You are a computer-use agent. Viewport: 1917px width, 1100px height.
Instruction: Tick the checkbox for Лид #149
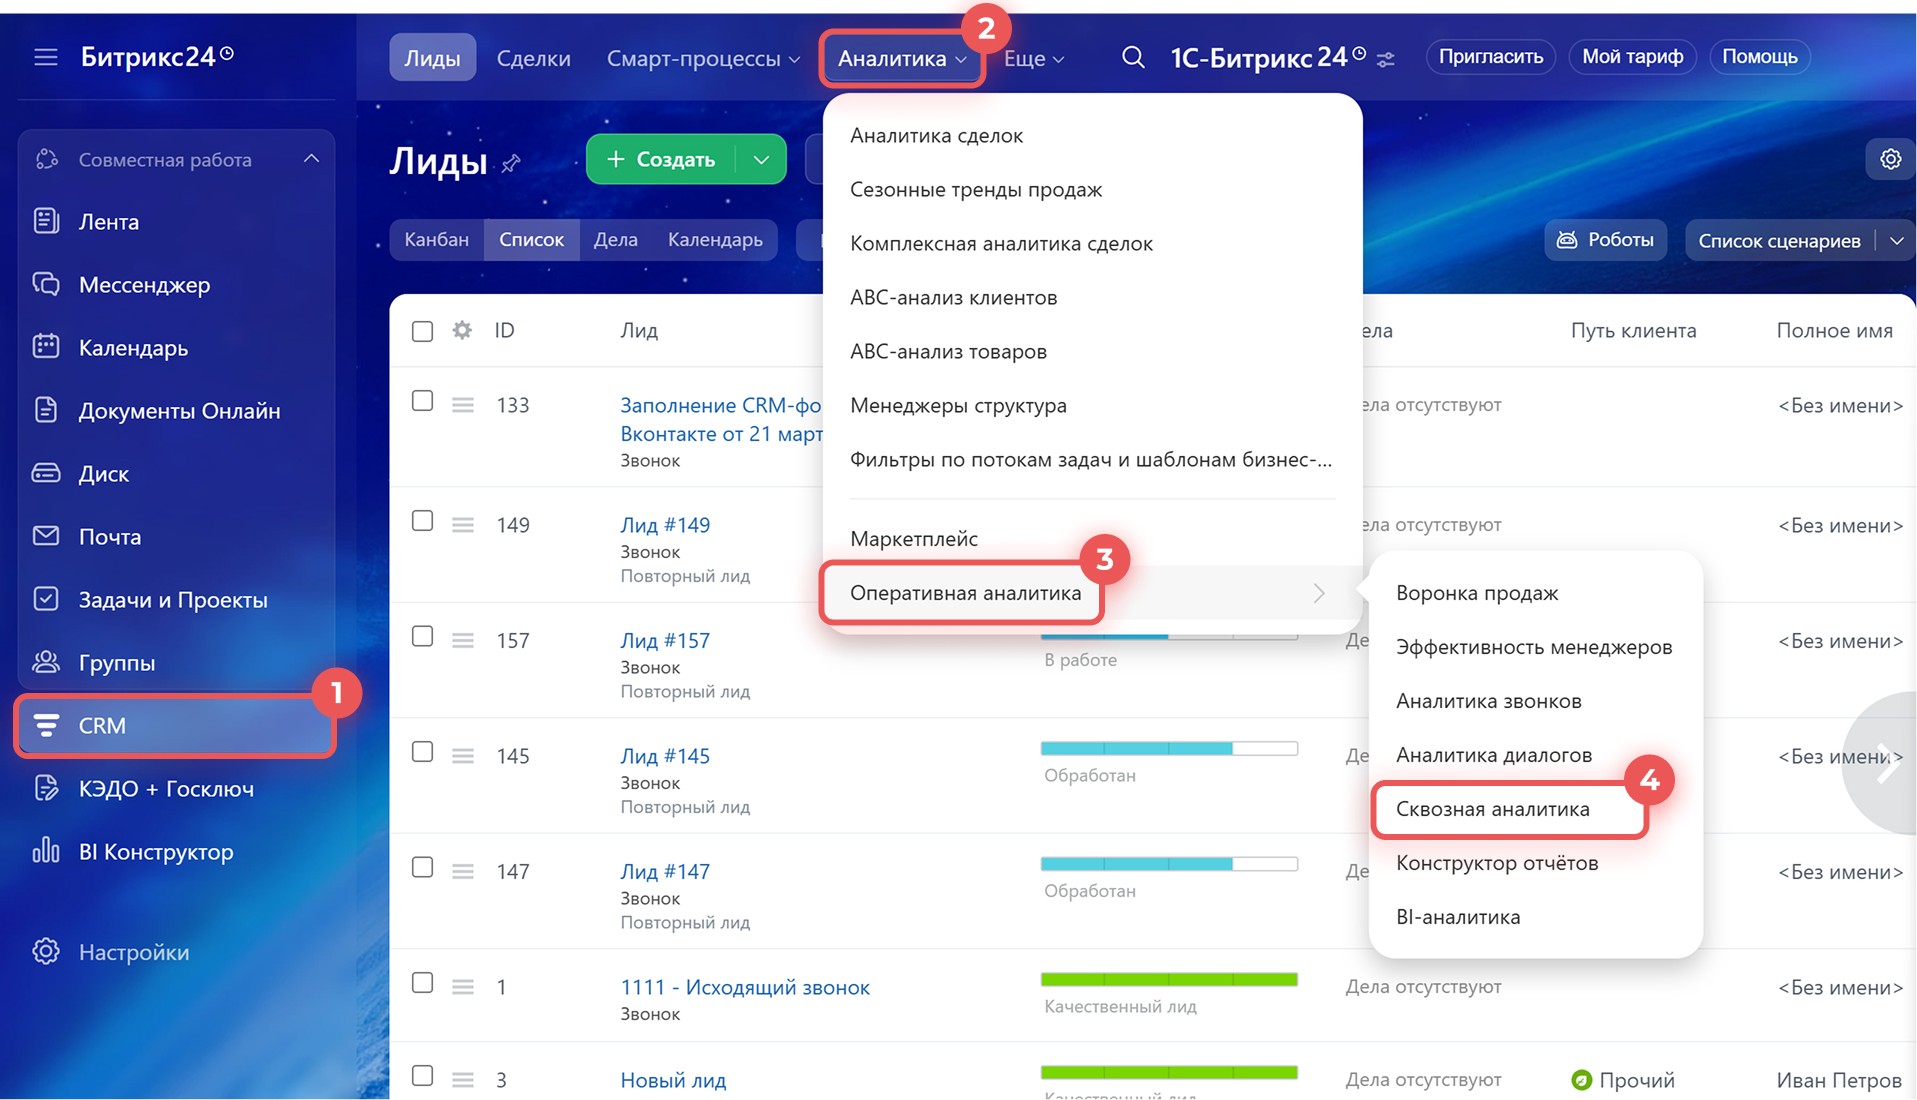[x=422, y=521]
